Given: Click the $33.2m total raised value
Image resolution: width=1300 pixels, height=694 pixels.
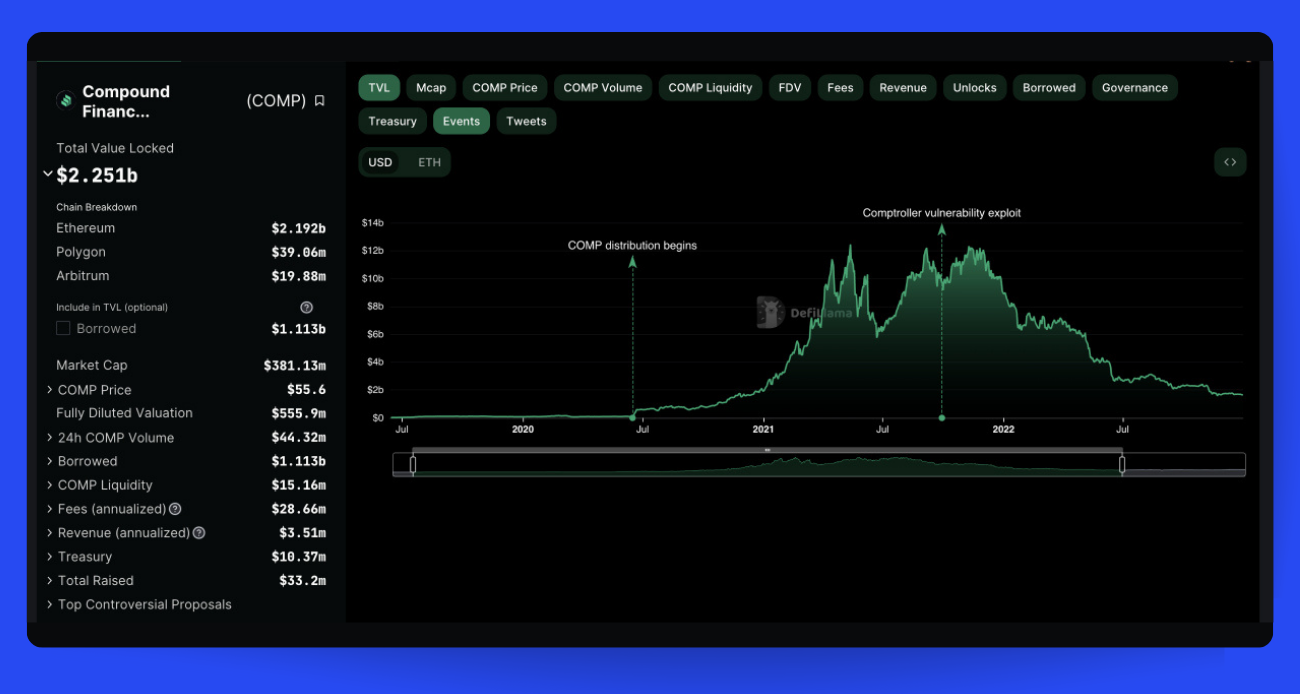Looking at the screenshot, I should [x=303, y=581].
